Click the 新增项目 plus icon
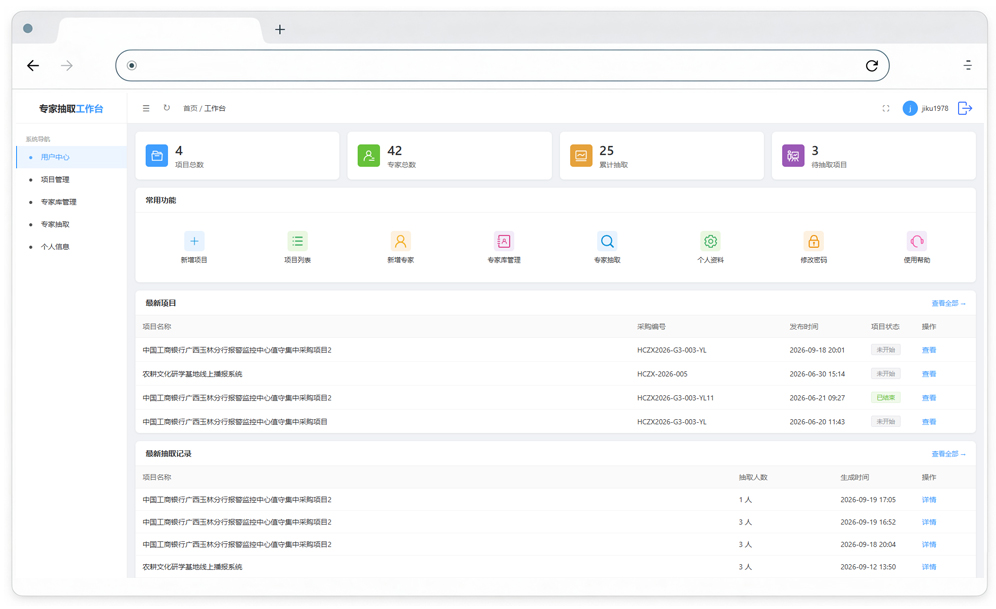996x609 pixels. pos(194,241)
